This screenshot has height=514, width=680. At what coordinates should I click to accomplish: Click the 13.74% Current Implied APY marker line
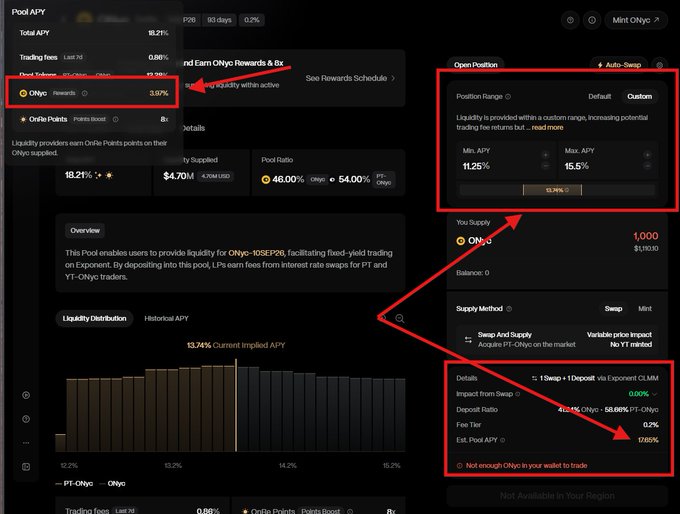click(x=236, y=405)
